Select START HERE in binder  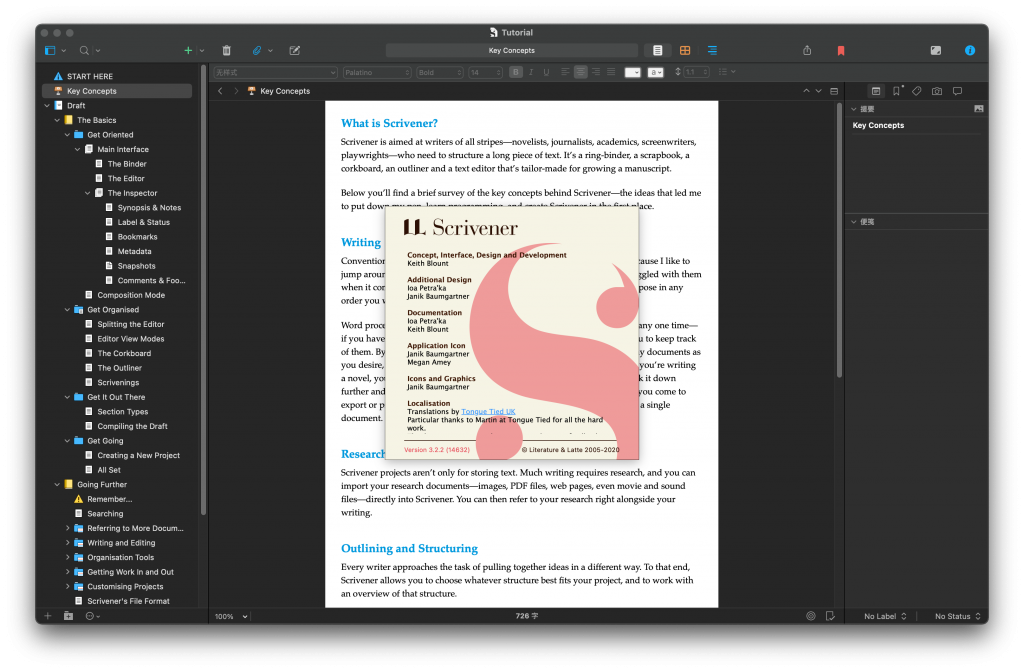point(89,76)
